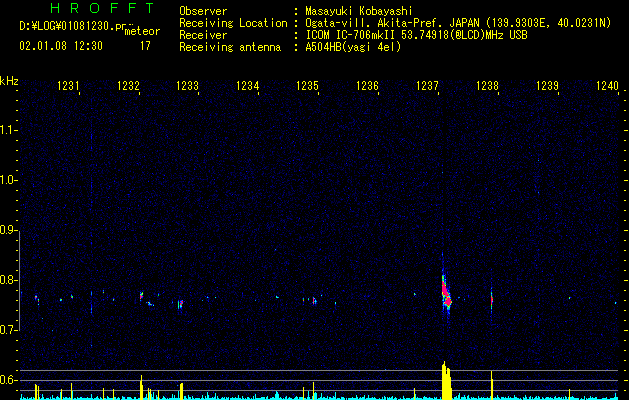Select antenna value A504HB(yagi 4el)

(353, 47)
